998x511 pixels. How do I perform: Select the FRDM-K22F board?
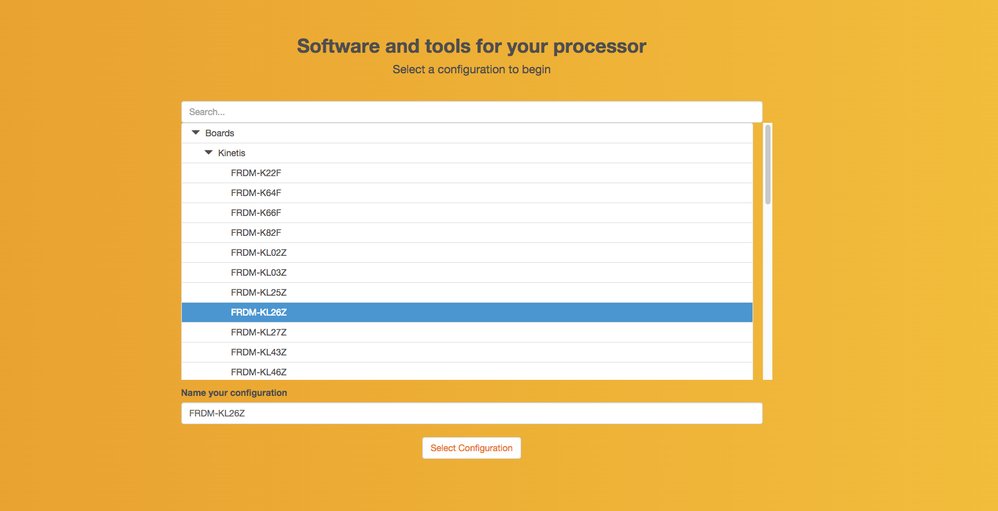pos(256,173)
